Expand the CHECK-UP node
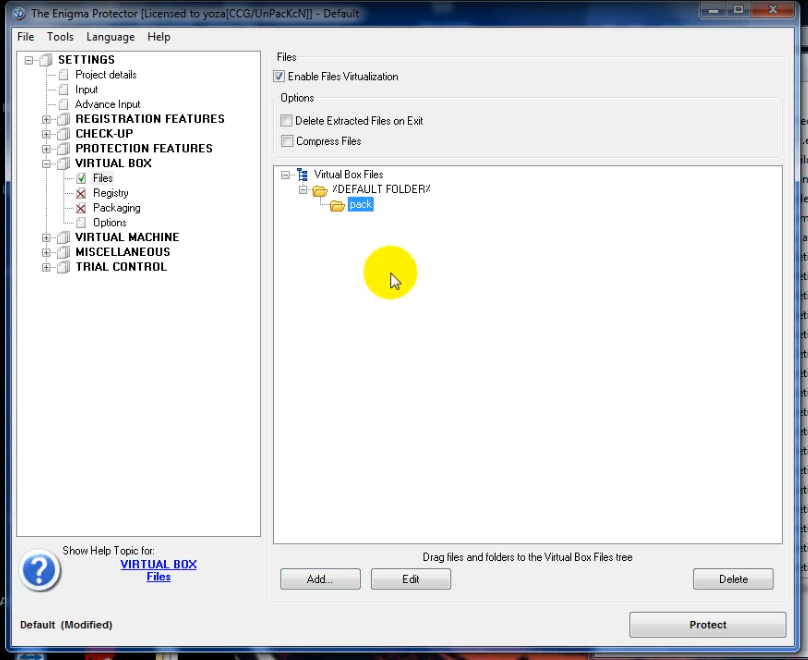 (46, 134)
